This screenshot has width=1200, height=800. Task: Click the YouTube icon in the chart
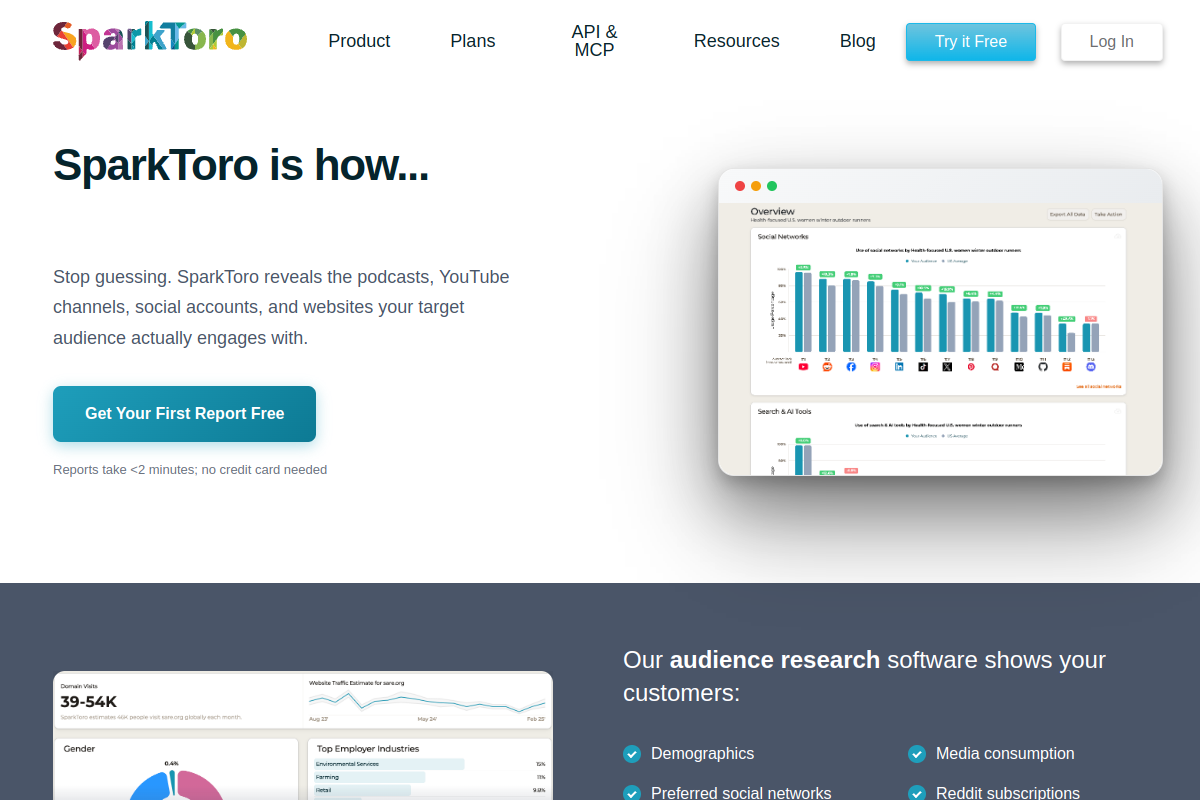pyautogui.click(x=803, y=367)
